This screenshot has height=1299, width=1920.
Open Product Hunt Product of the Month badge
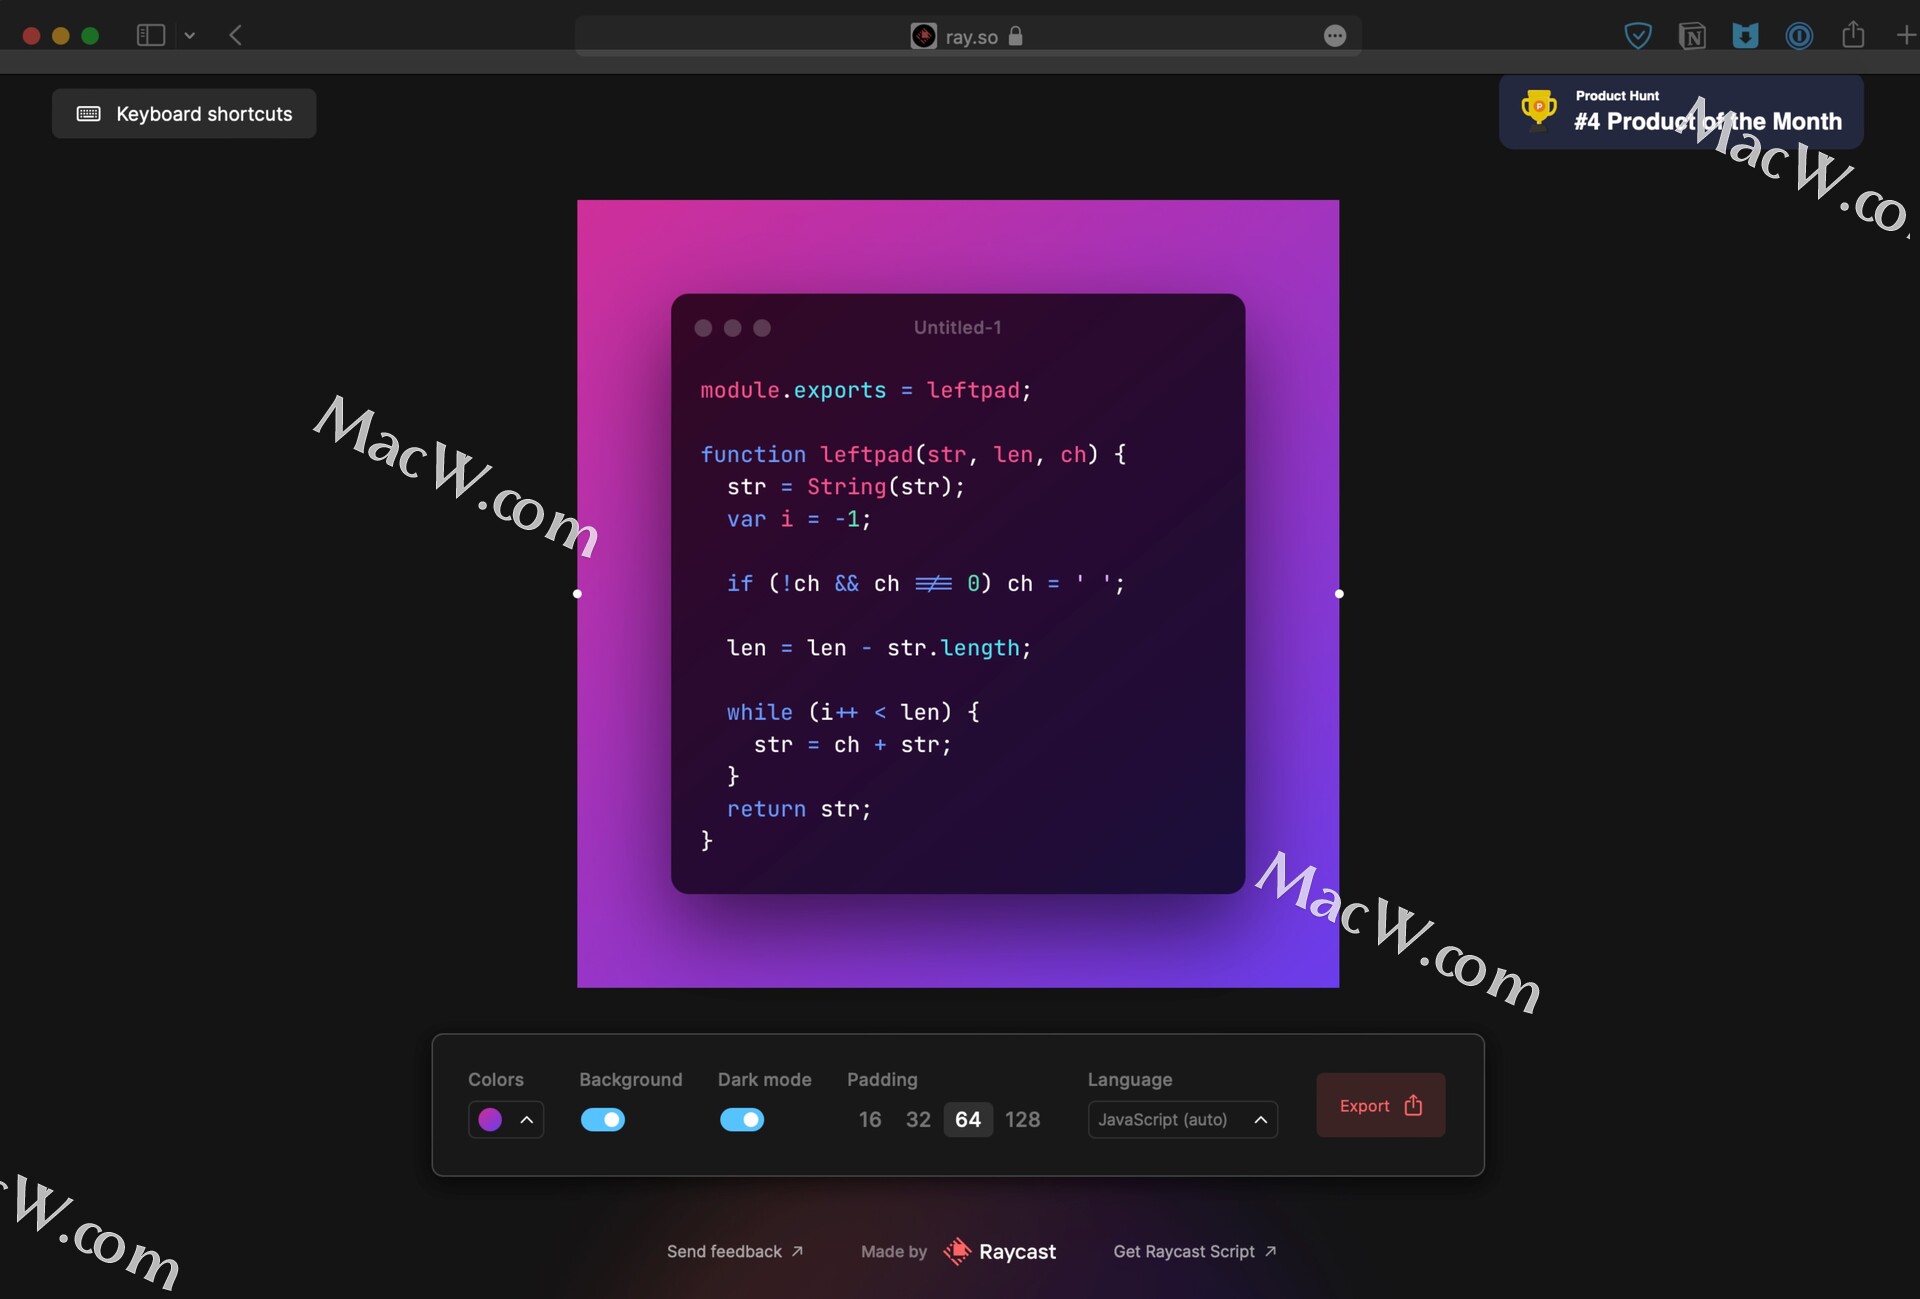[x=1681, y=112]
